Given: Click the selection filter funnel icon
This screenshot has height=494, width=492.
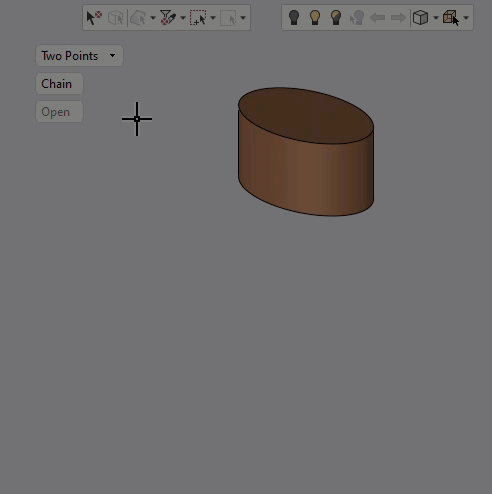Looking at the screenshot, I should pos(168,18).
